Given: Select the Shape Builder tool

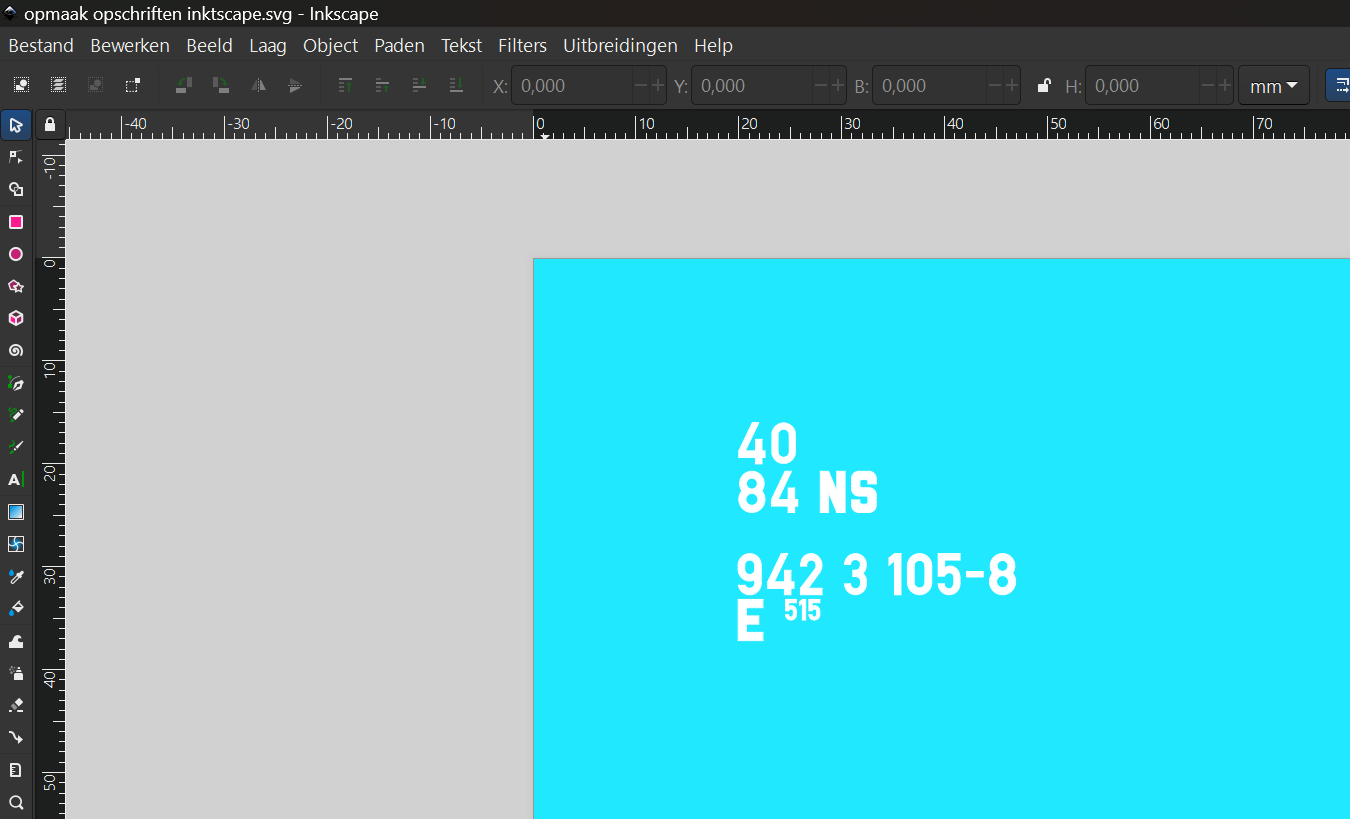Looking at the screenshot, I should click(x=16, y=189).
